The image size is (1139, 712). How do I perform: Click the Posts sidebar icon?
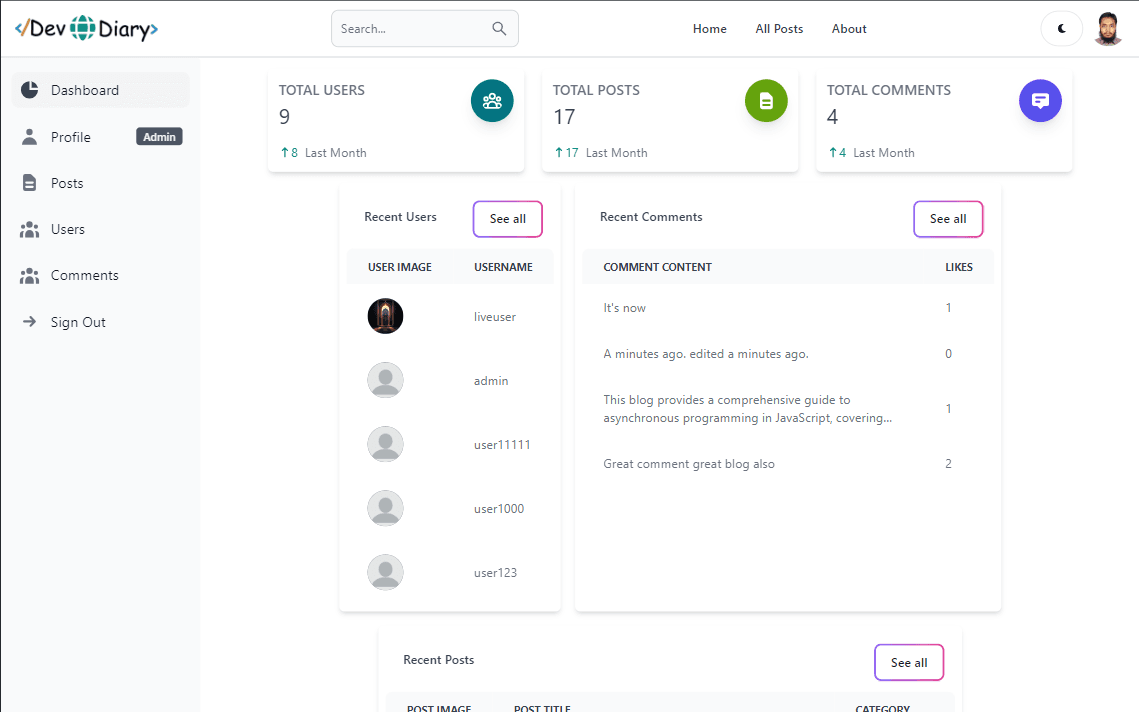(30, 183)
